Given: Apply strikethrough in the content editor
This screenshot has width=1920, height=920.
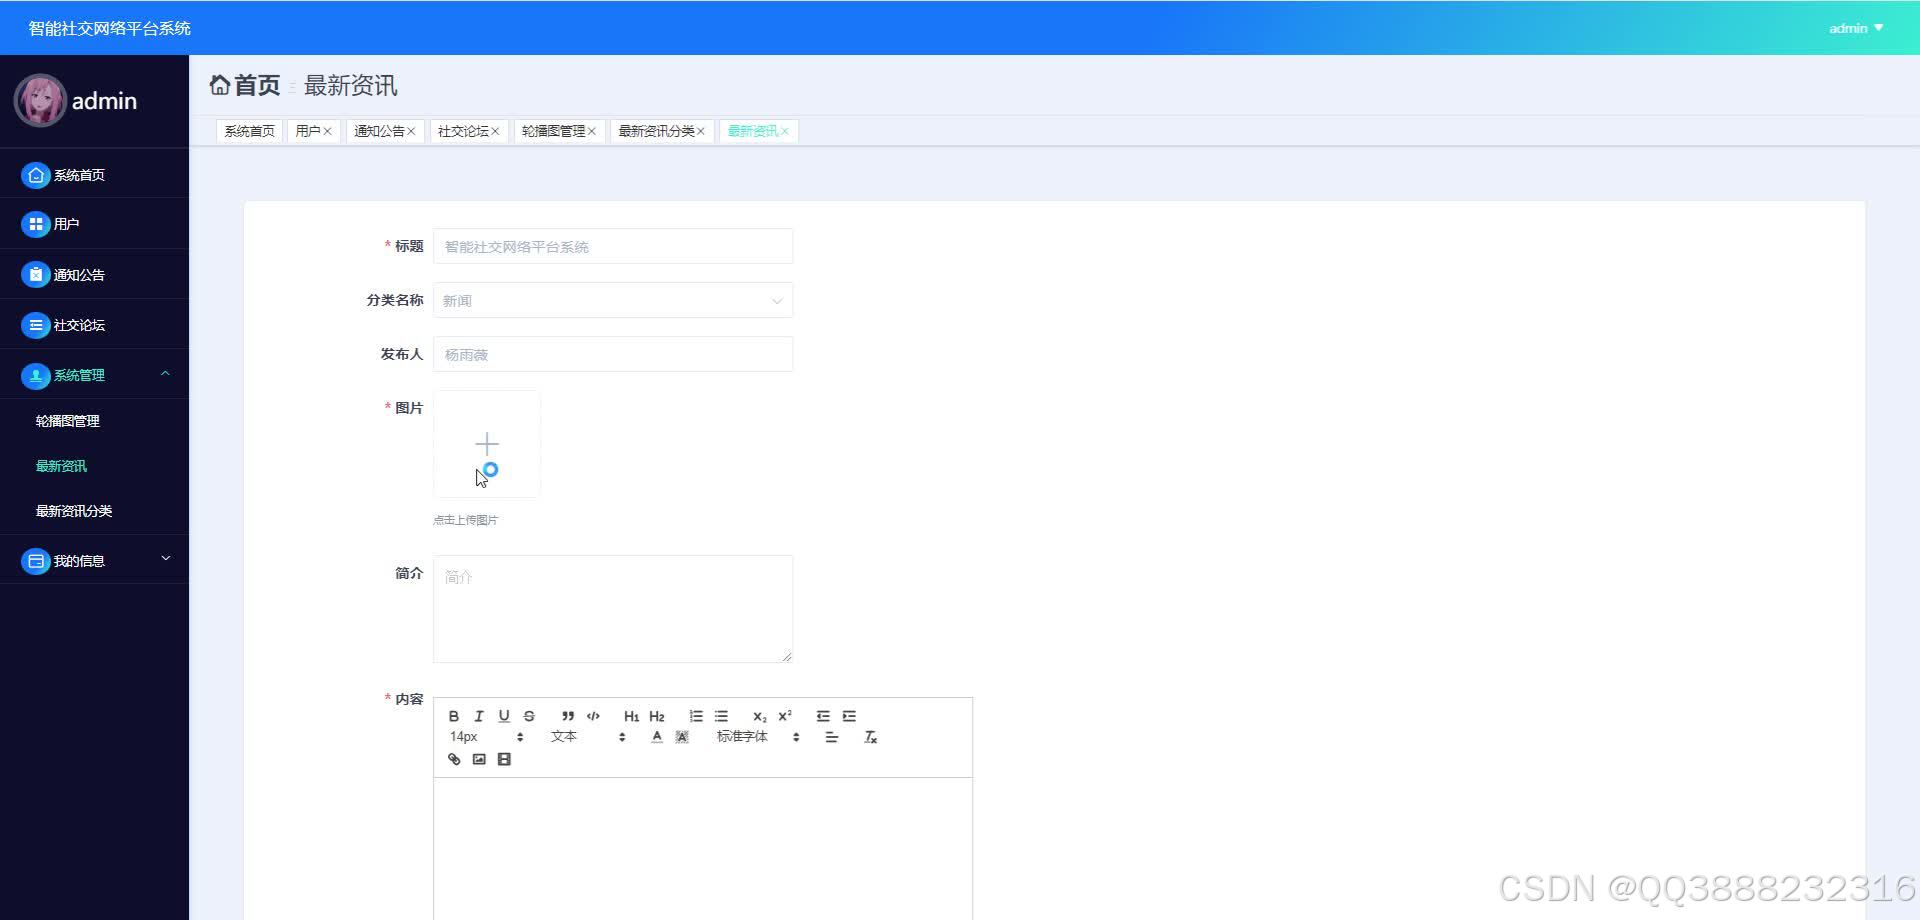Looking at the screenshot, I should (x=529, y=716).
